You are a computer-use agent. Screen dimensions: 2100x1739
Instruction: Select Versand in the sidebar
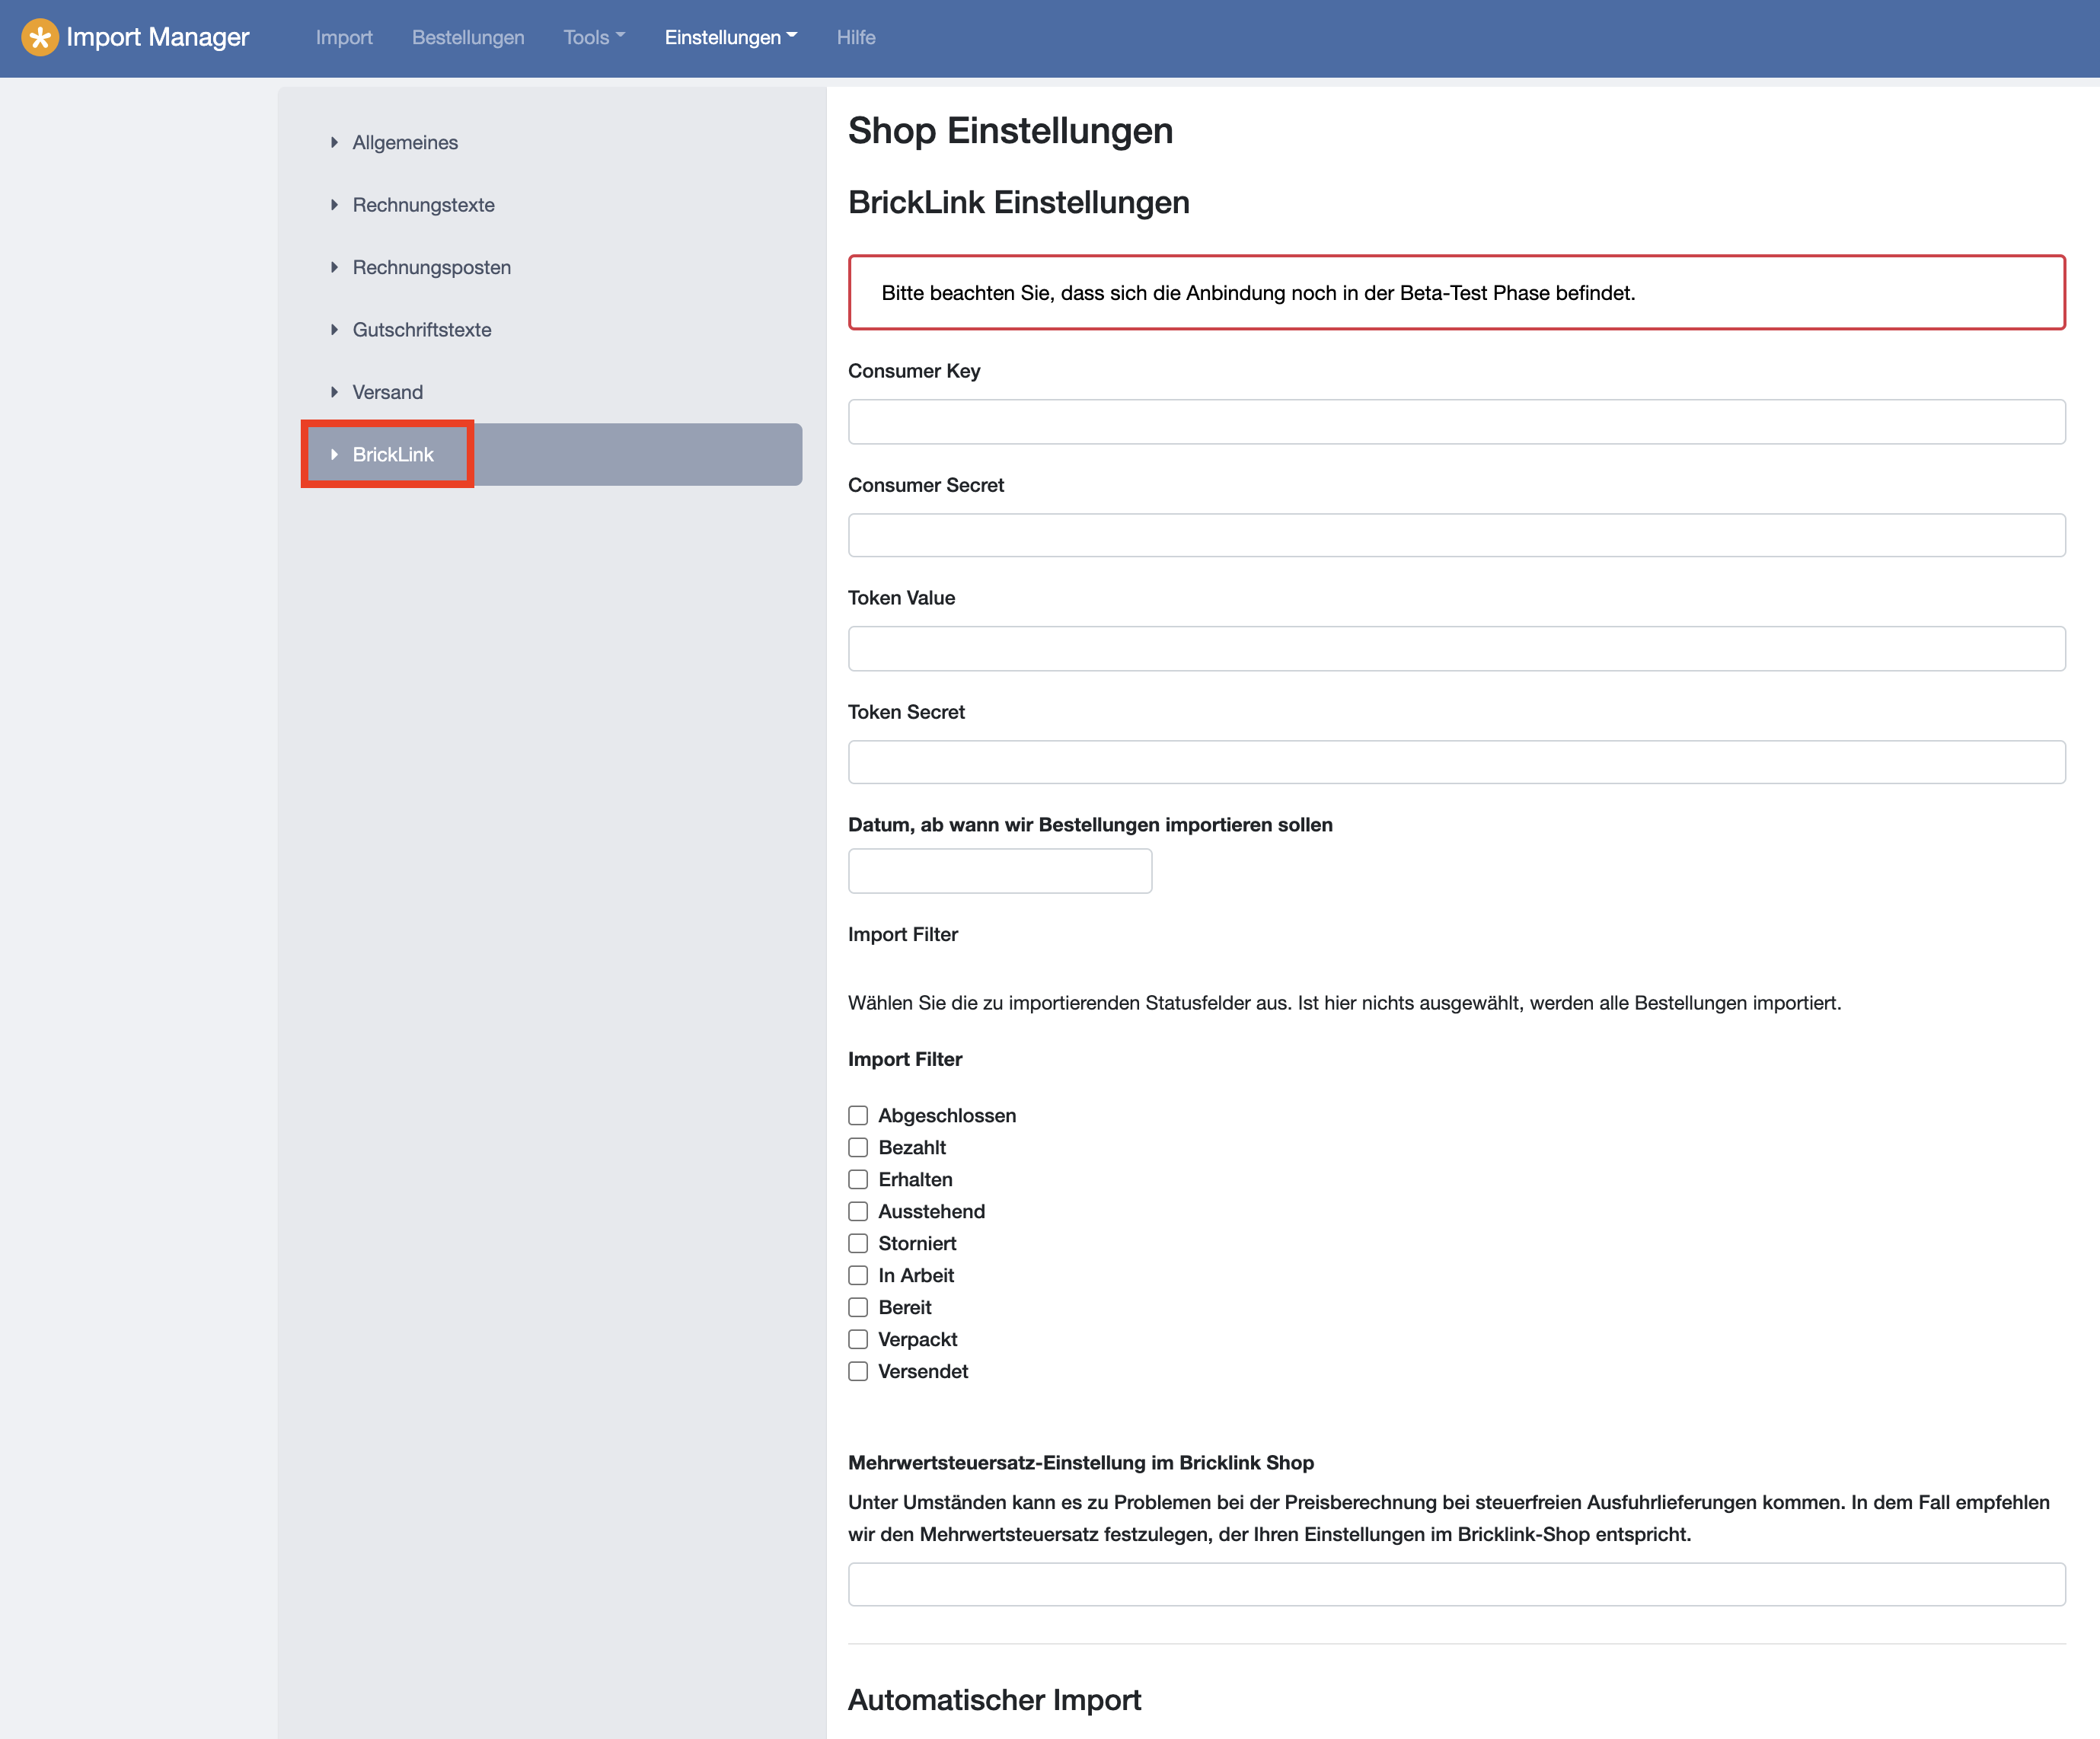click(x=387, y=392)
